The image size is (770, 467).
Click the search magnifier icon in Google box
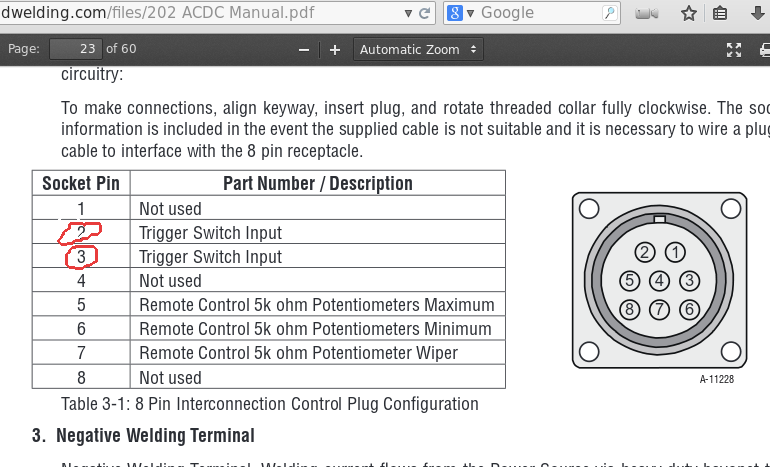tap(609, 14)
